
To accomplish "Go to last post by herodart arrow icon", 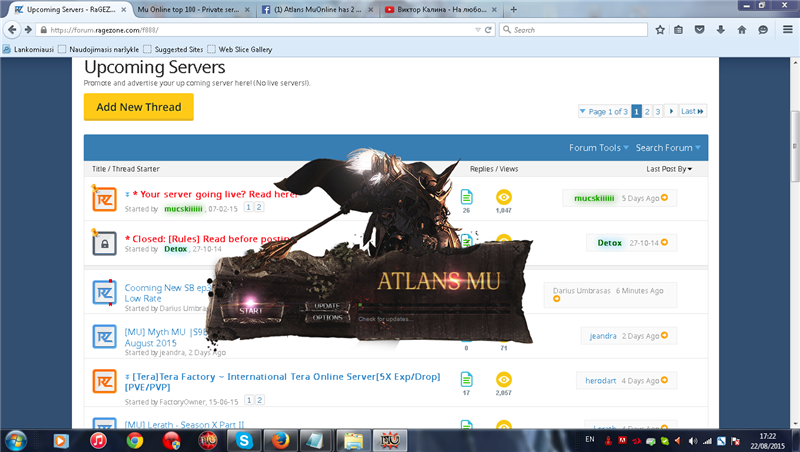I will tap(664, 380).
